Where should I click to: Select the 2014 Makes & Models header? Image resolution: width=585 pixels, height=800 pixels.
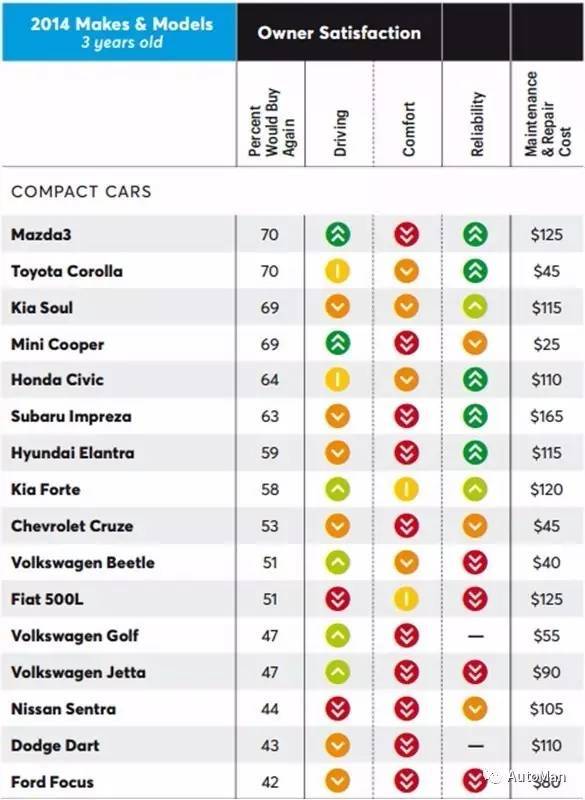pyautogui.click(x=120, y=32)
